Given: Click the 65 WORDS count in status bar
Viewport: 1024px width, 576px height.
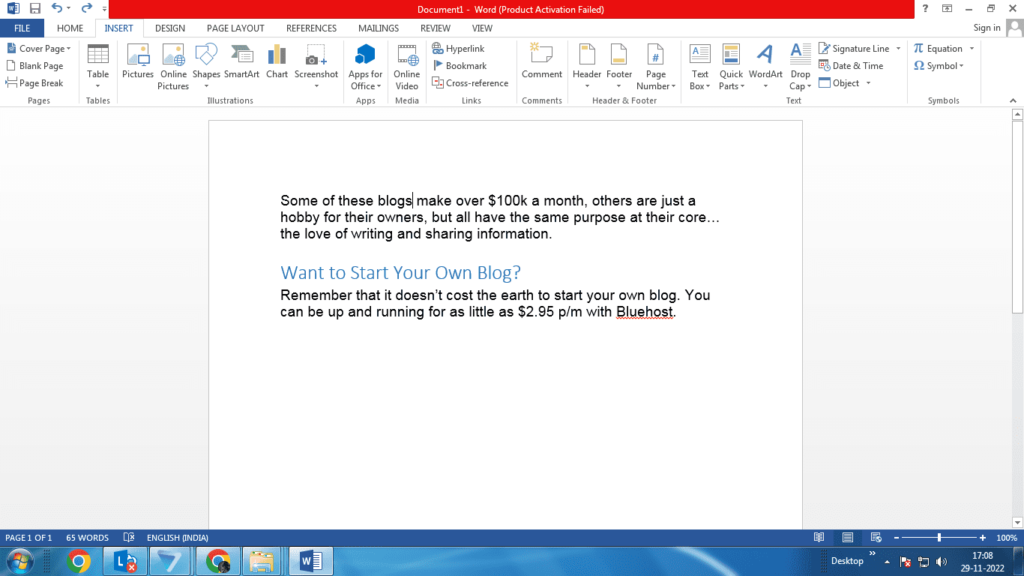Looking at the screenshot, I should 87,537.
